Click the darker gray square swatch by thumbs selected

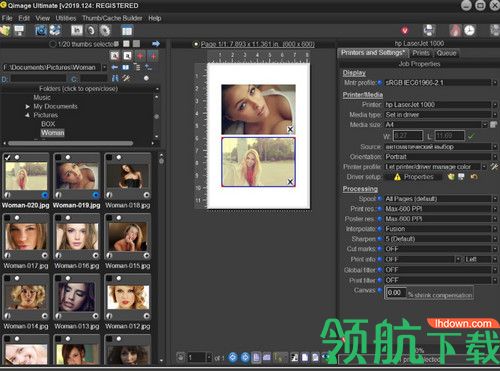coord(136,44)
